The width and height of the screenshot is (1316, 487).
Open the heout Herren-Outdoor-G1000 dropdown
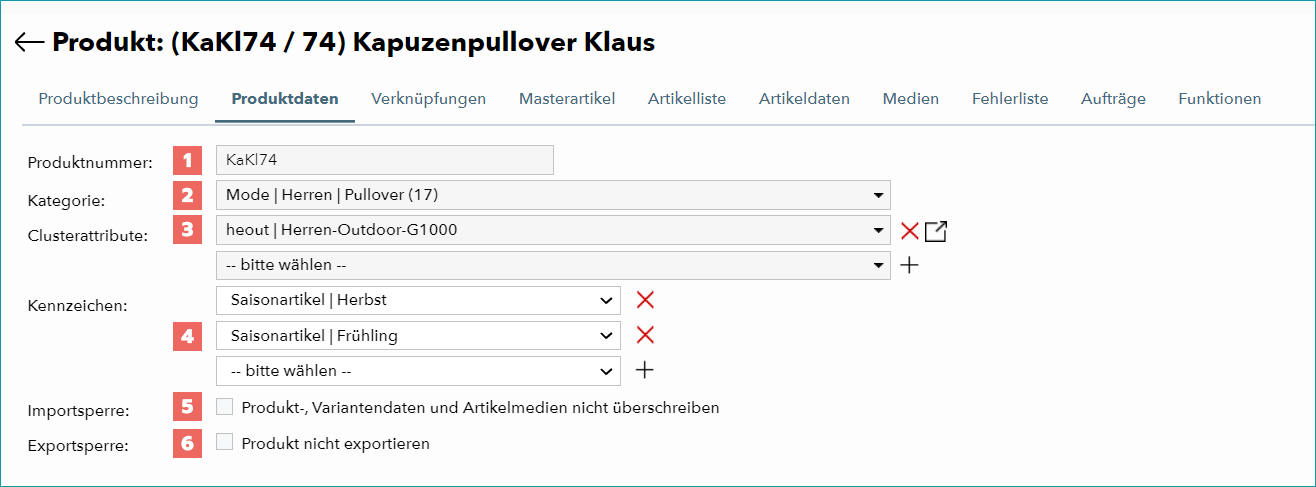553,230
